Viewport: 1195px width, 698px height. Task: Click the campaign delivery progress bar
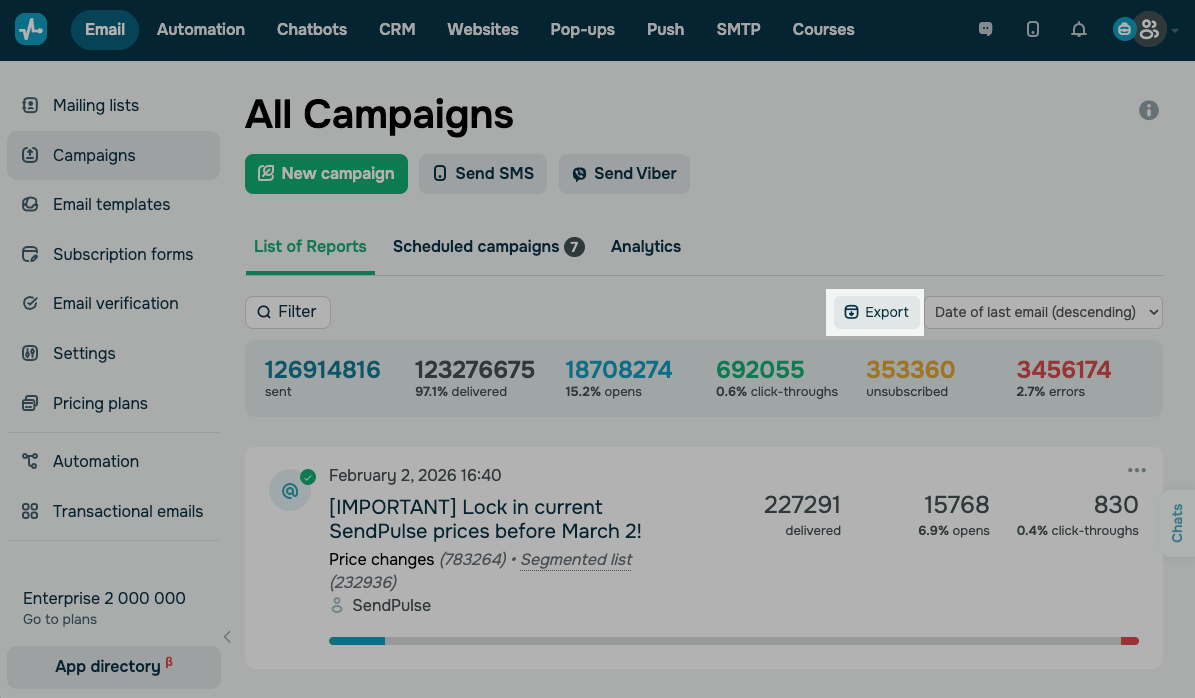[x=733, y=641]
